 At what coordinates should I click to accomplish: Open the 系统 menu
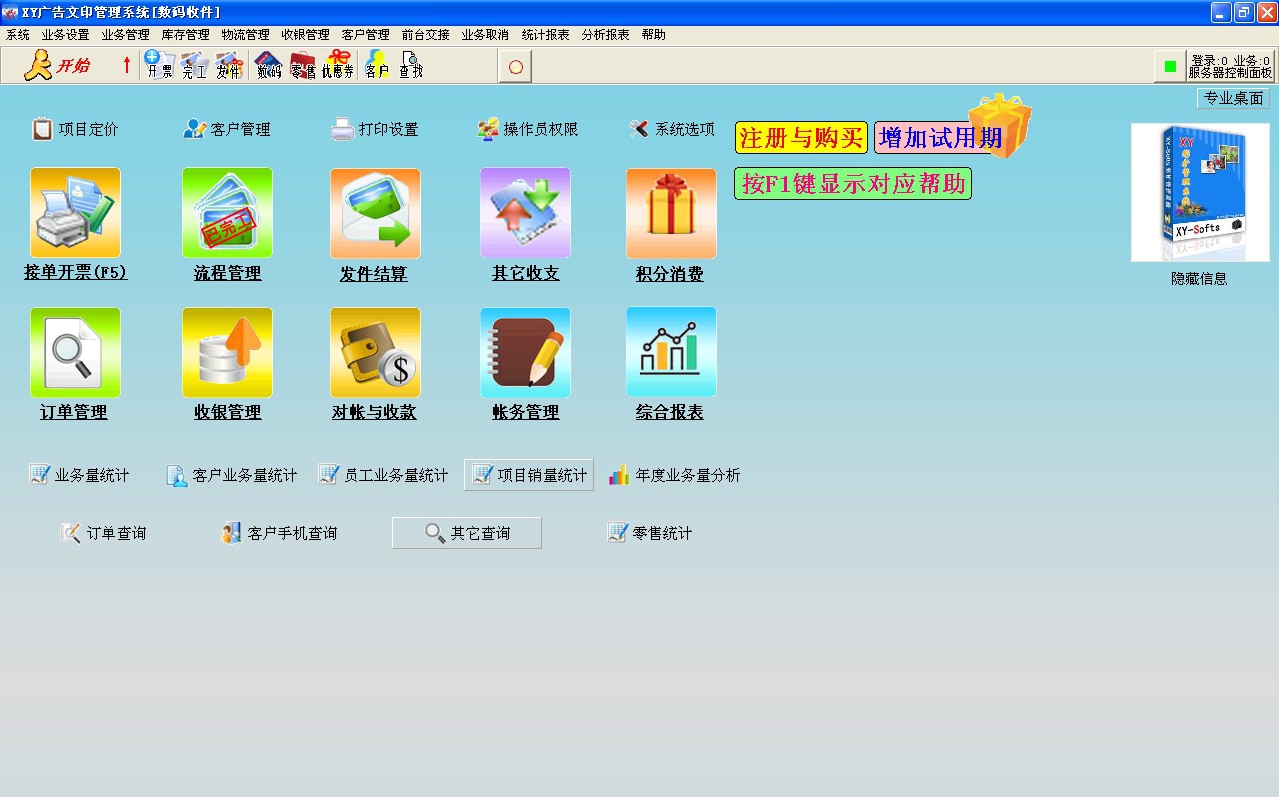click(x=17, y=33)
